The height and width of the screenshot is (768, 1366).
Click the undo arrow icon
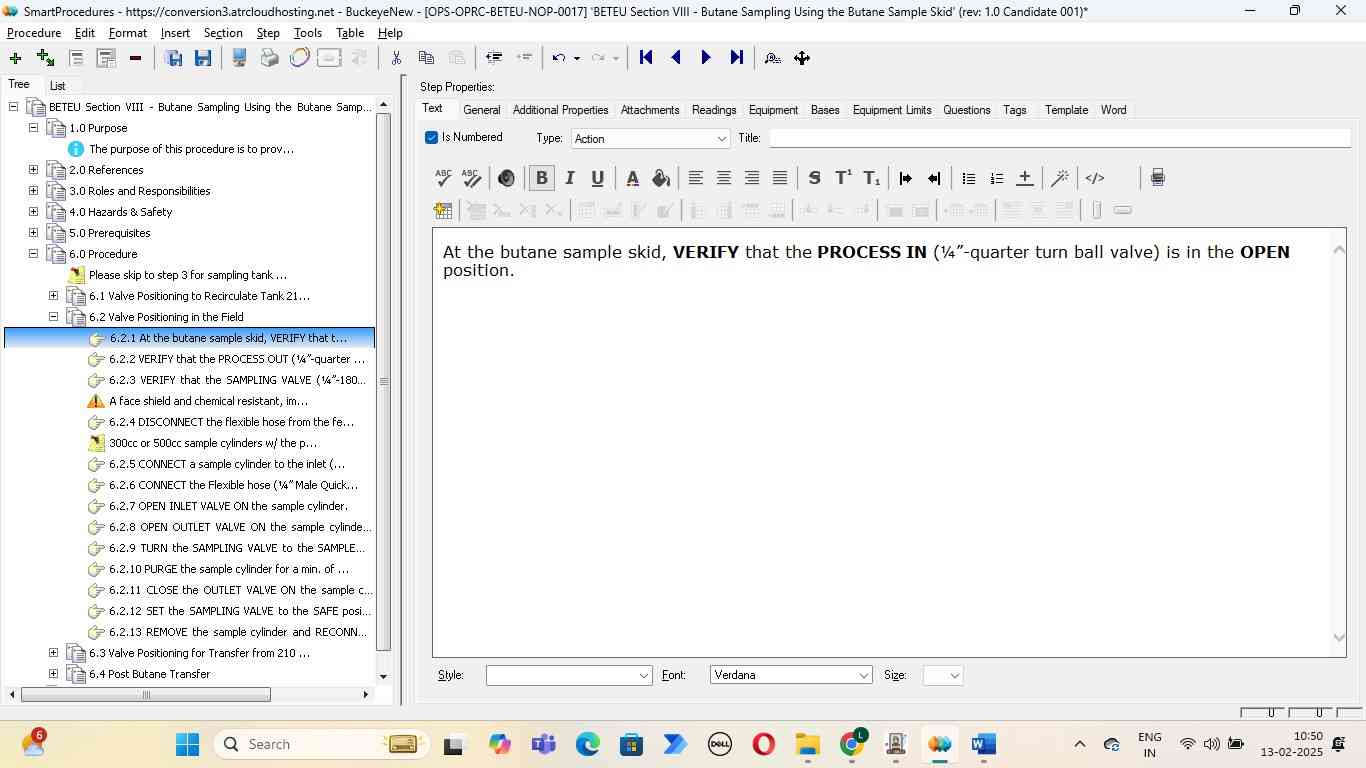pos(559,58)
